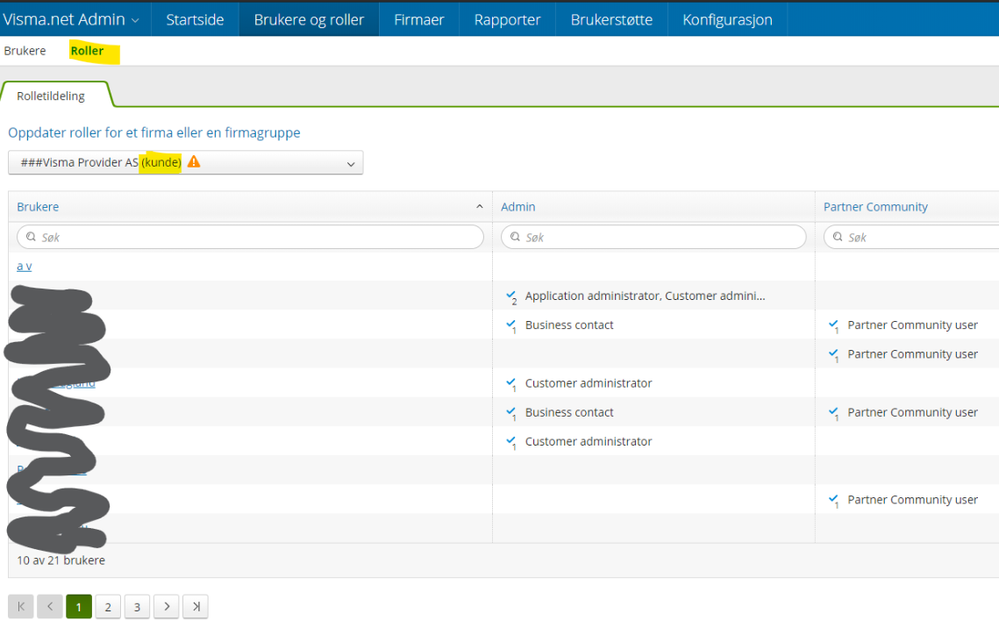The width and height of the screenshot is (999, 635).
Task: Click third Partner Community user checkmark icon
Action: coord(833,413)
